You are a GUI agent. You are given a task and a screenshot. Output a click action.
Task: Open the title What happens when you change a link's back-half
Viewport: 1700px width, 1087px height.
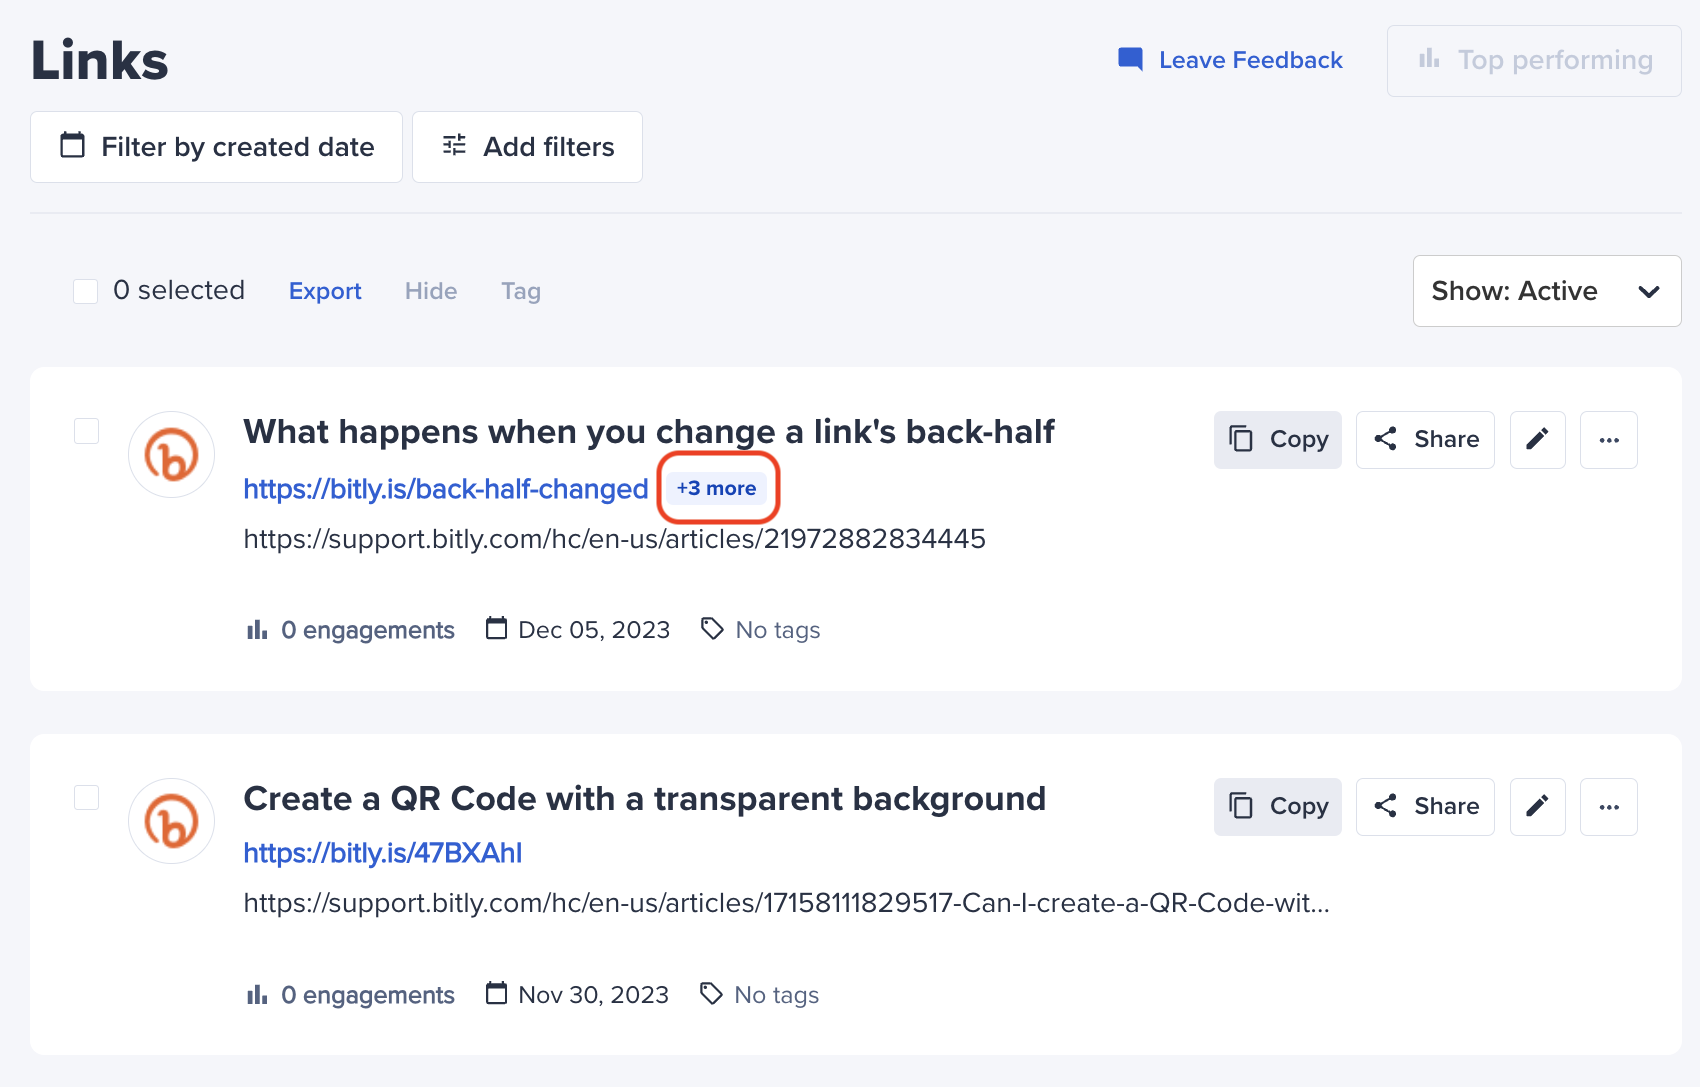[649, 431]
